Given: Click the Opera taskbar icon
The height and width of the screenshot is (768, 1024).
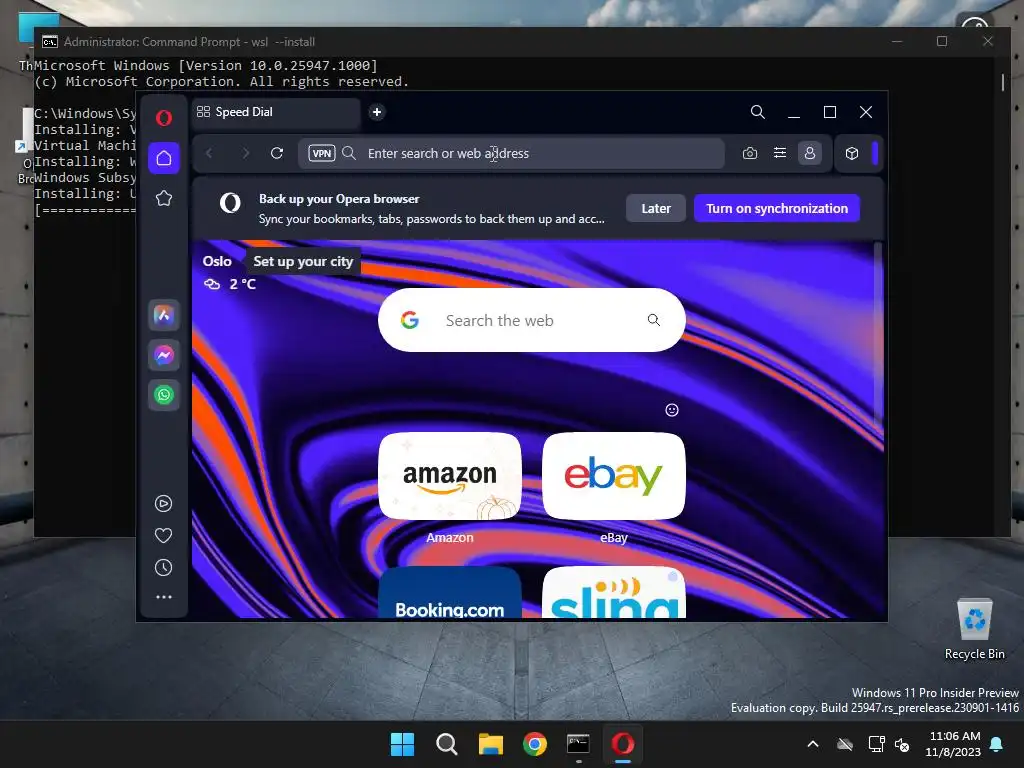Looking at the screenshot, I should pos(623,744).
